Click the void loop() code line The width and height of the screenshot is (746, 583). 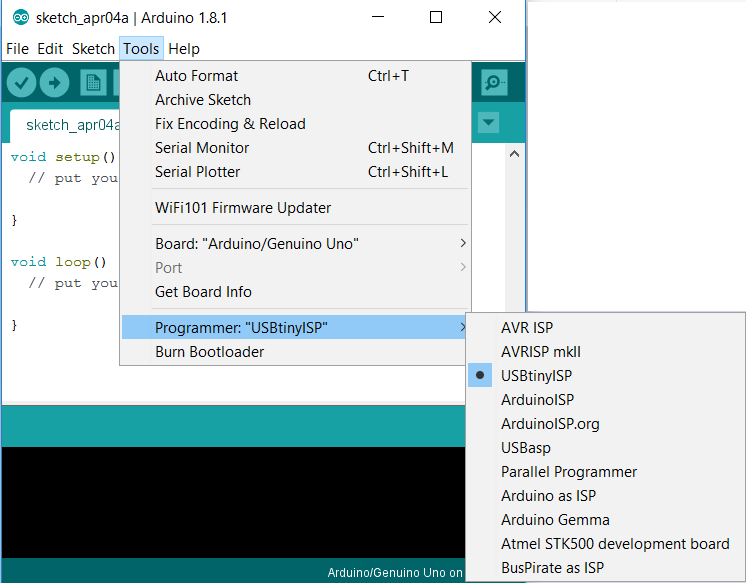59,262
